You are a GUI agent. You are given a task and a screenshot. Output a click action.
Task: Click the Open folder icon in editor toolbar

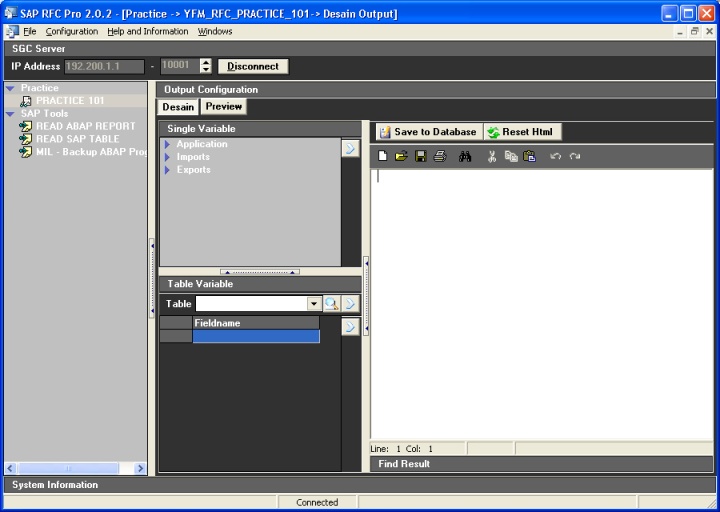pos(401,157)
